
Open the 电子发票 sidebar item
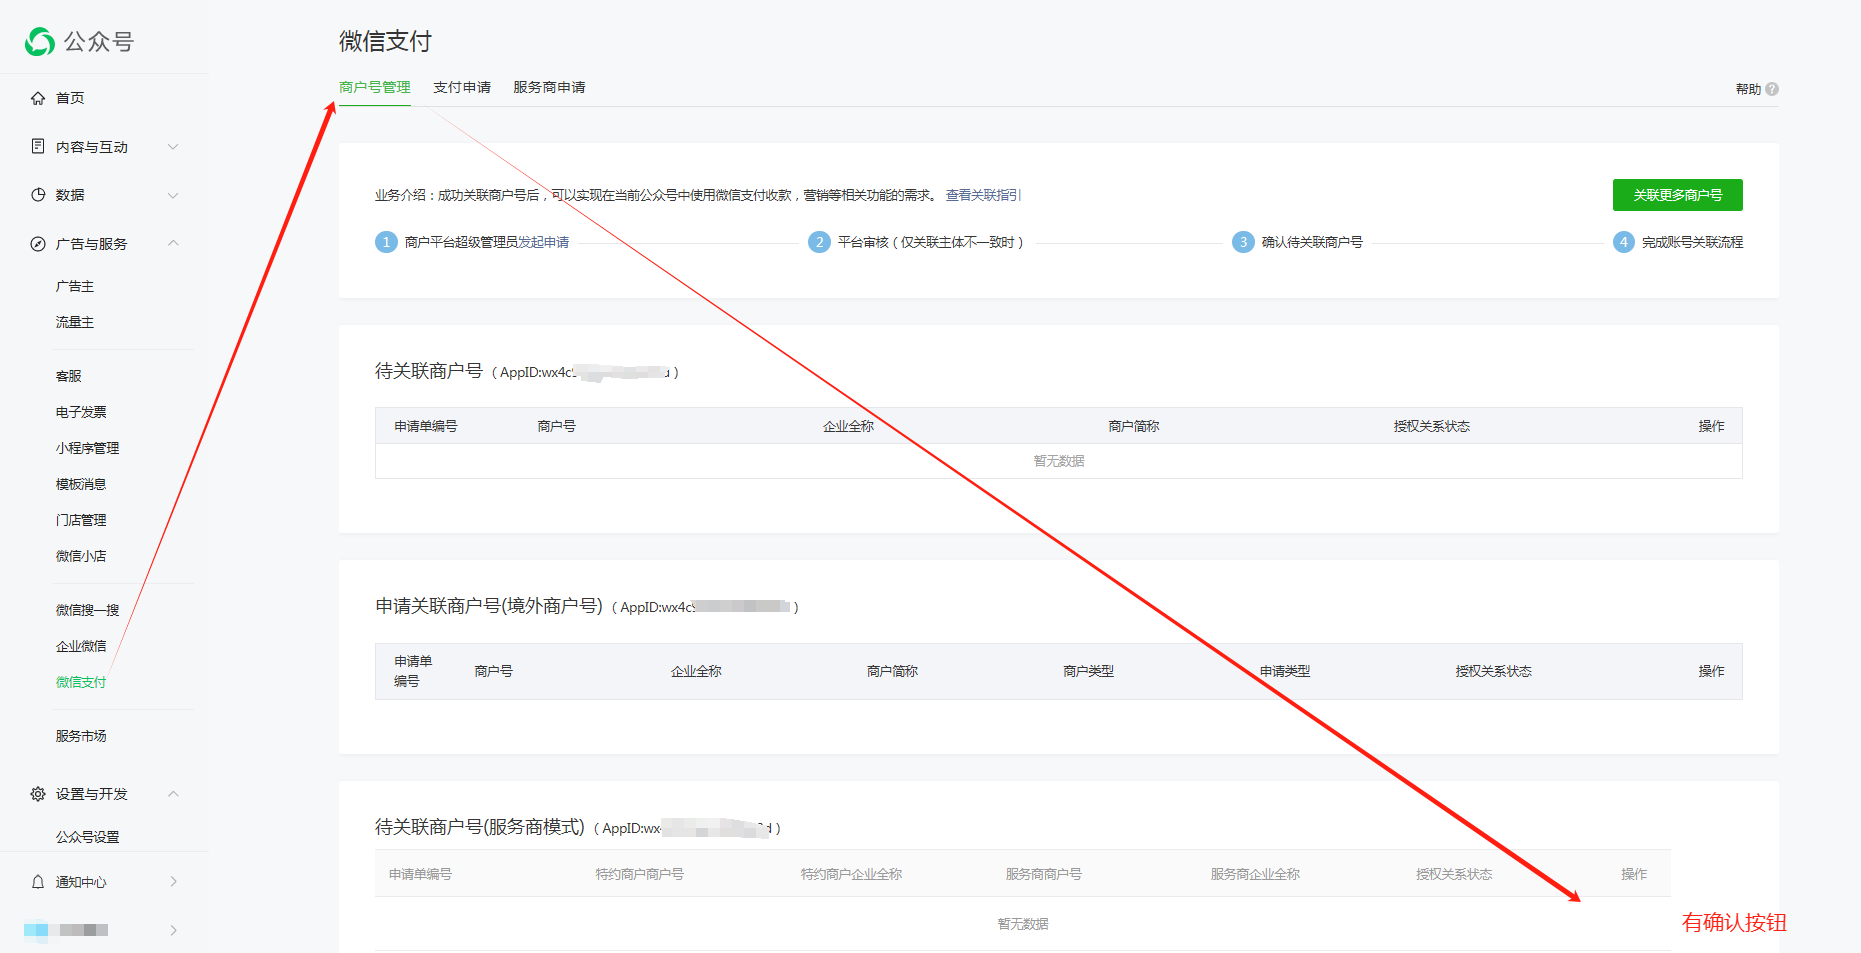[81, 412]
